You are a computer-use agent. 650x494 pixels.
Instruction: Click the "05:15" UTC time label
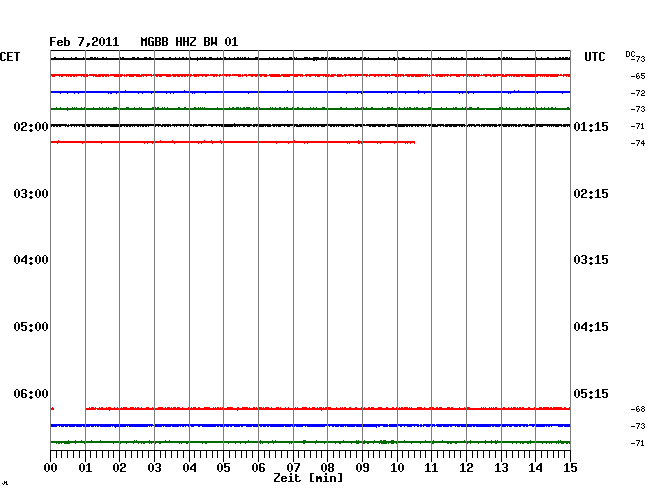(x=591, y=393)
